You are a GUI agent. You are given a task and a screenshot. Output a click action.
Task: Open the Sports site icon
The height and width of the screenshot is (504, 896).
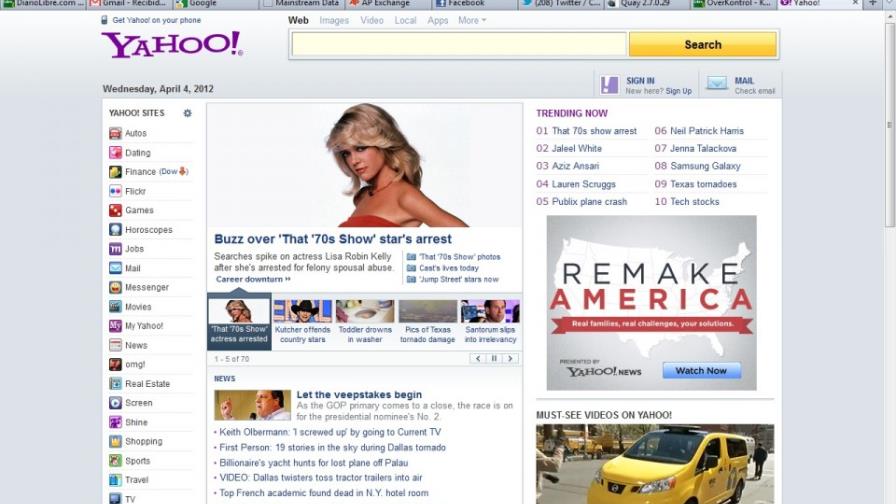coord(115,461)
